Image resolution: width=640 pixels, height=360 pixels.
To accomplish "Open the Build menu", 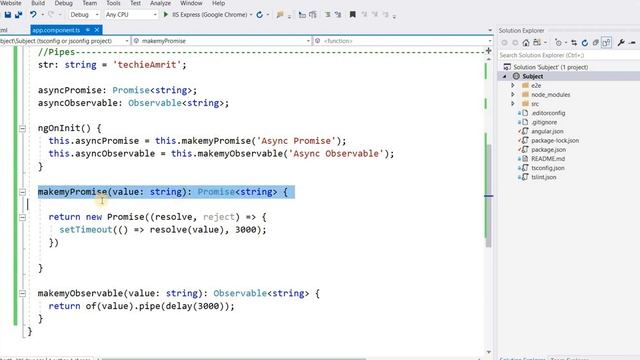I will point(38,3).
